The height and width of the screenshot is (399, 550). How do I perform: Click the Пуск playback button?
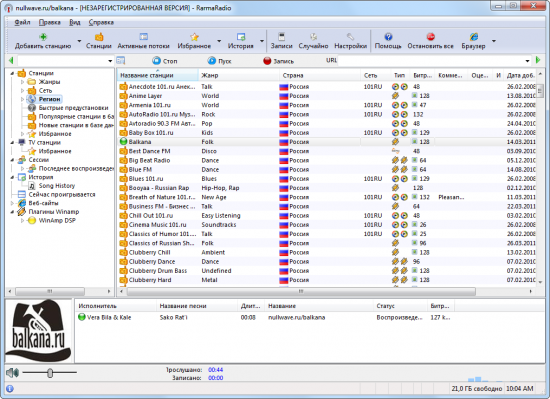coord(219,61)
